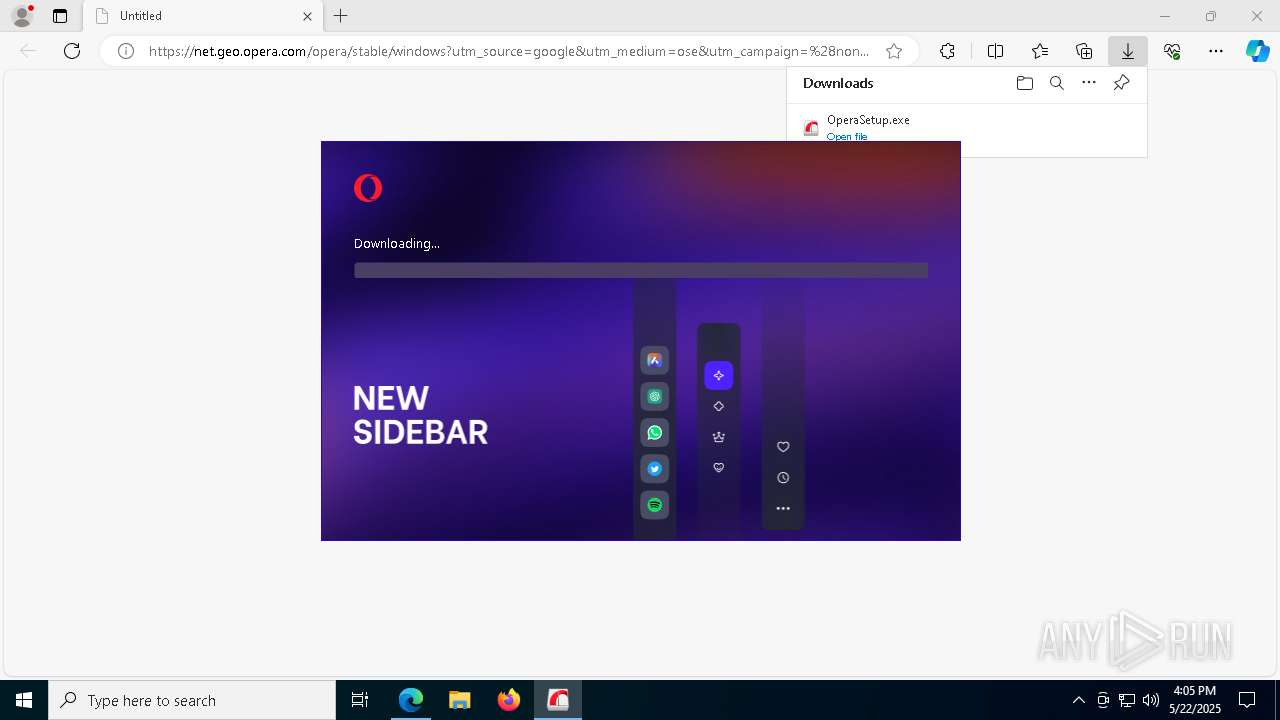Click the Edge profile avatar icon

point(22,16)
